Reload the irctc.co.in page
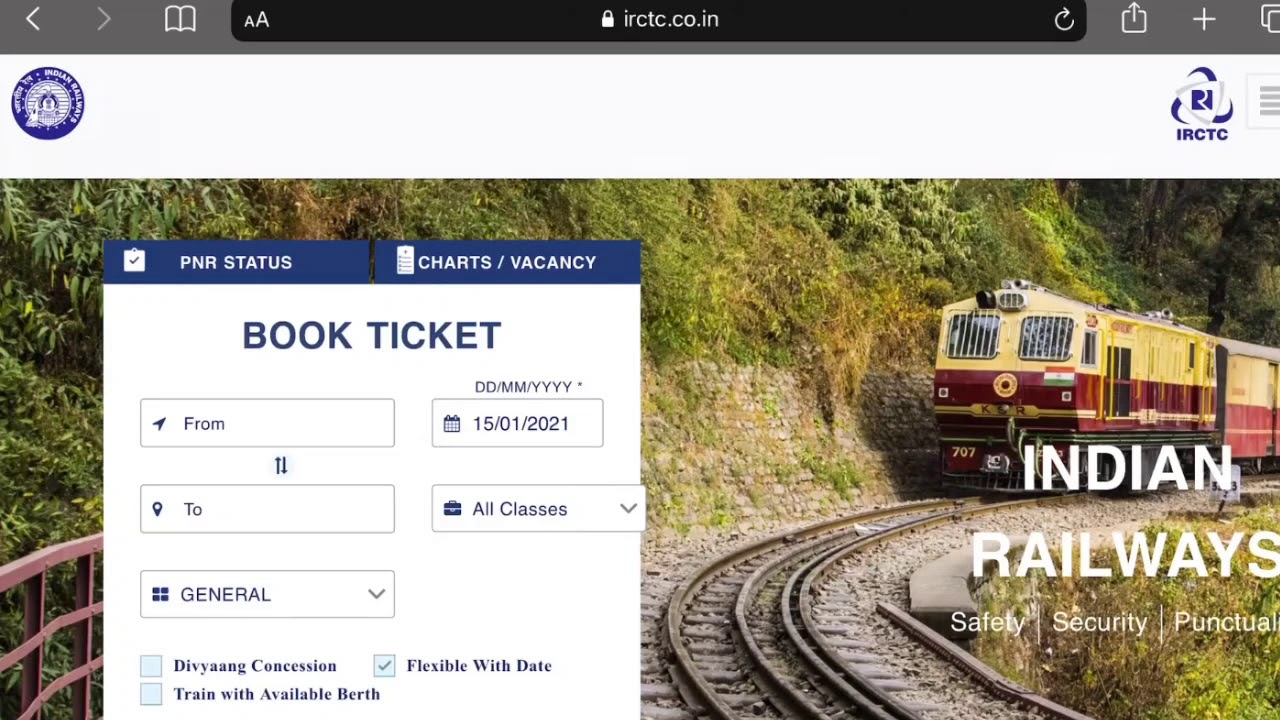The width and height of the screenshot is (1280, 720). (1064, 19)
